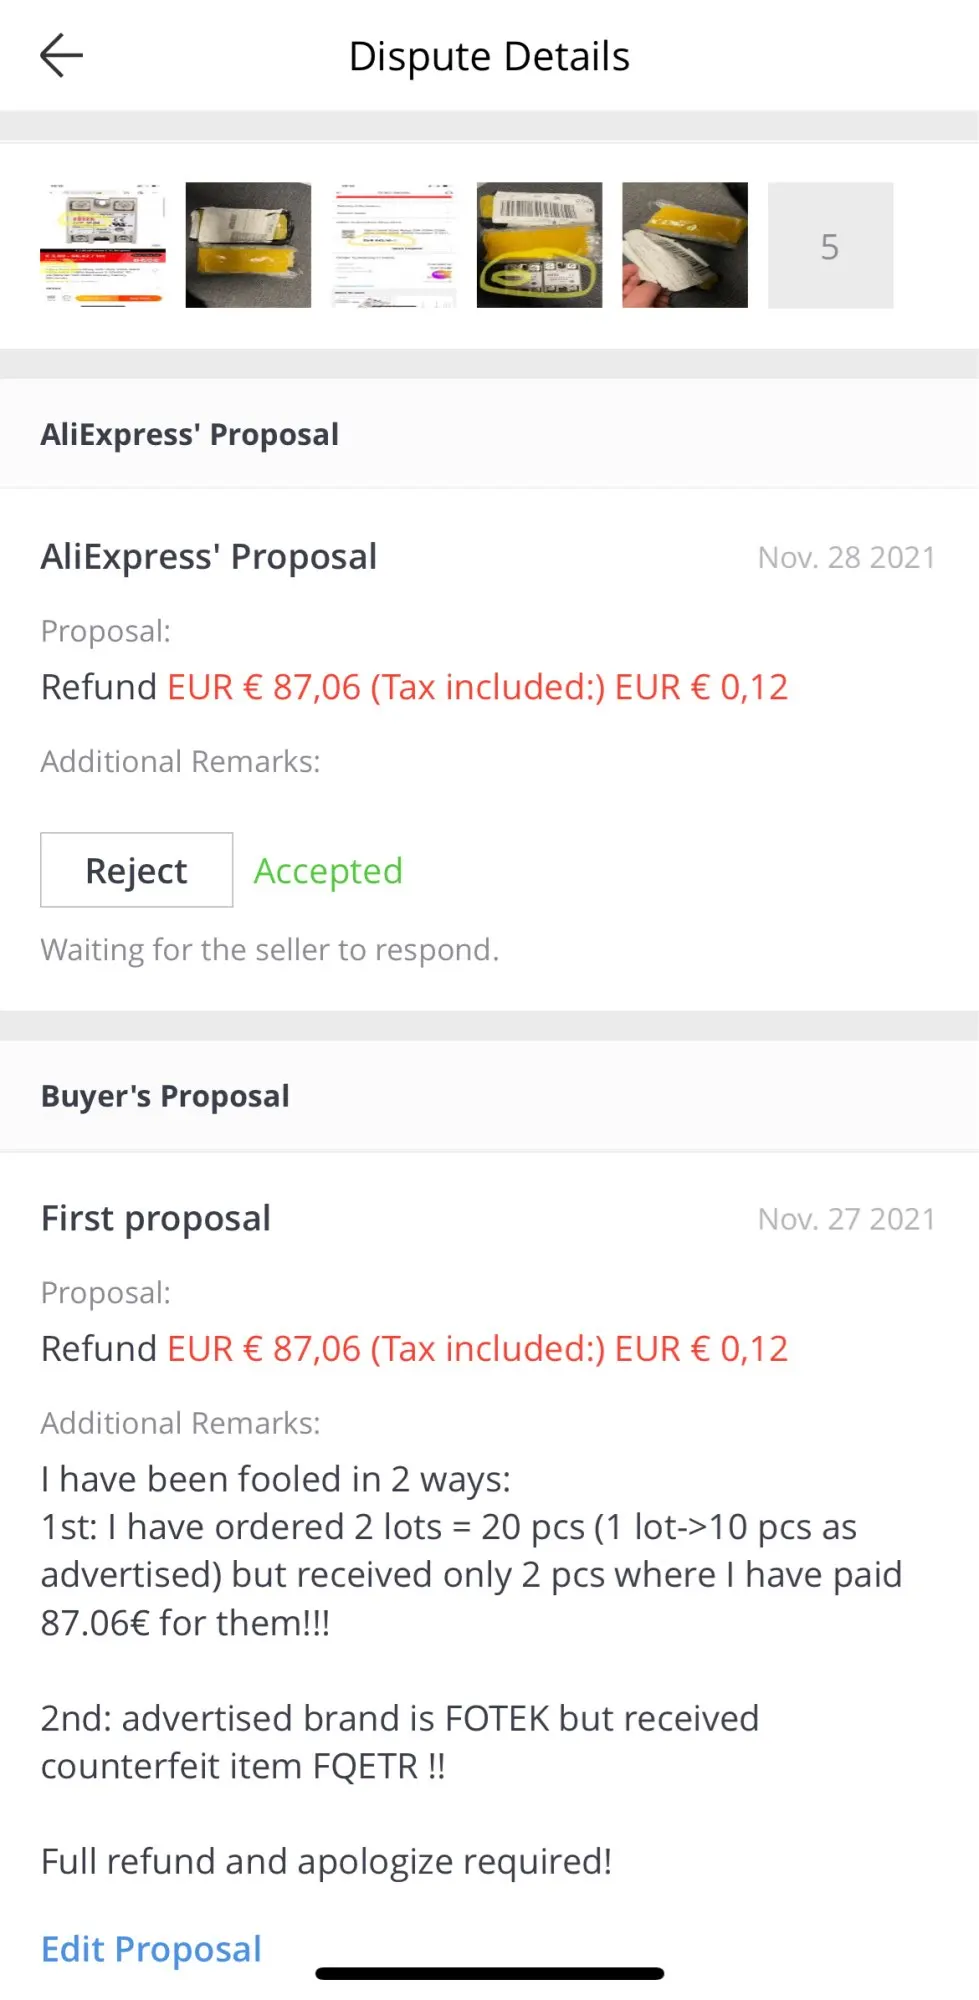979x2000 pixels.
Task: Tap the Dispute Details page title
Action: point(489,57)
